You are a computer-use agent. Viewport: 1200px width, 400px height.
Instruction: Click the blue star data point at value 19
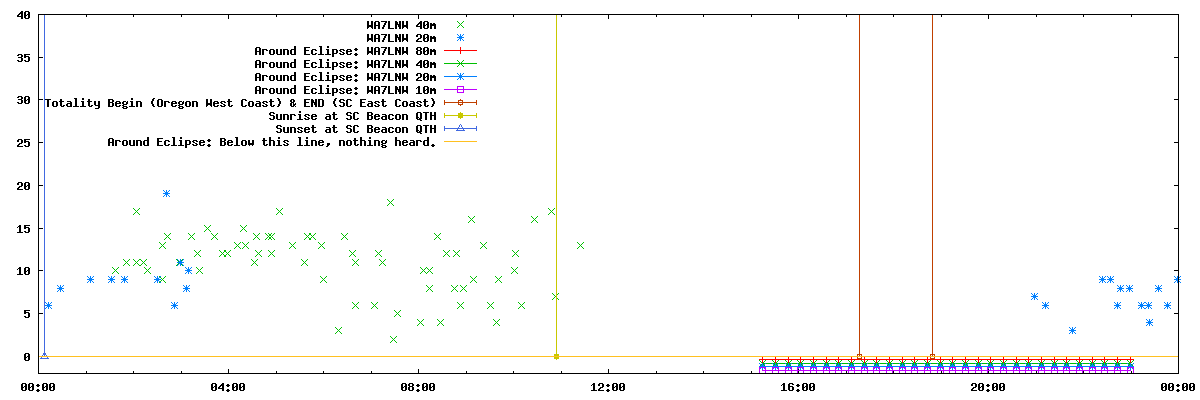(166, 193)
